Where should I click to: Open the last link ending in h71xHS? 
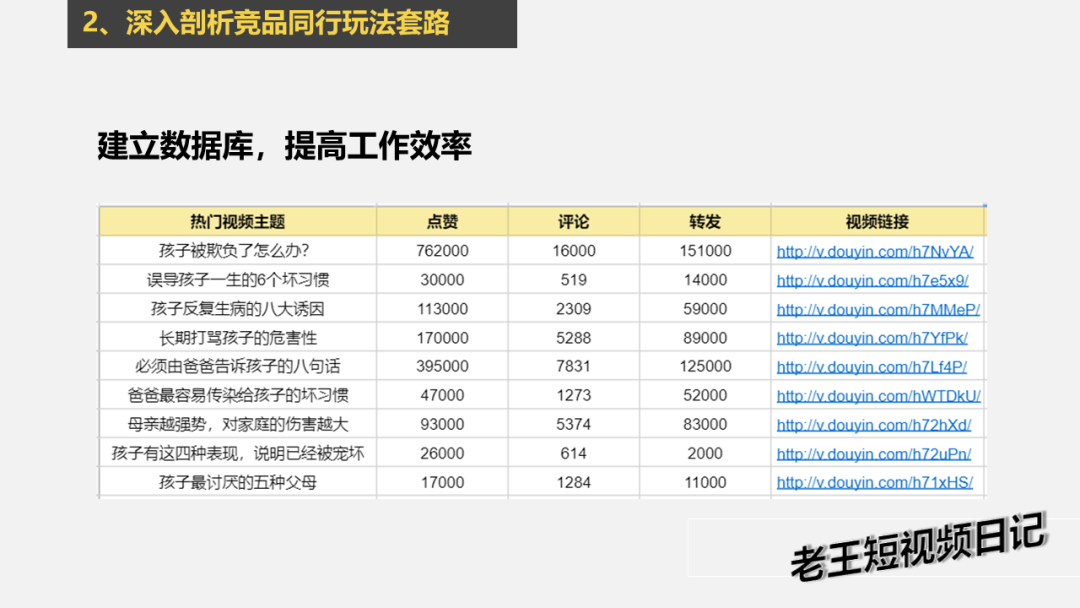click(x=874, y=483)
